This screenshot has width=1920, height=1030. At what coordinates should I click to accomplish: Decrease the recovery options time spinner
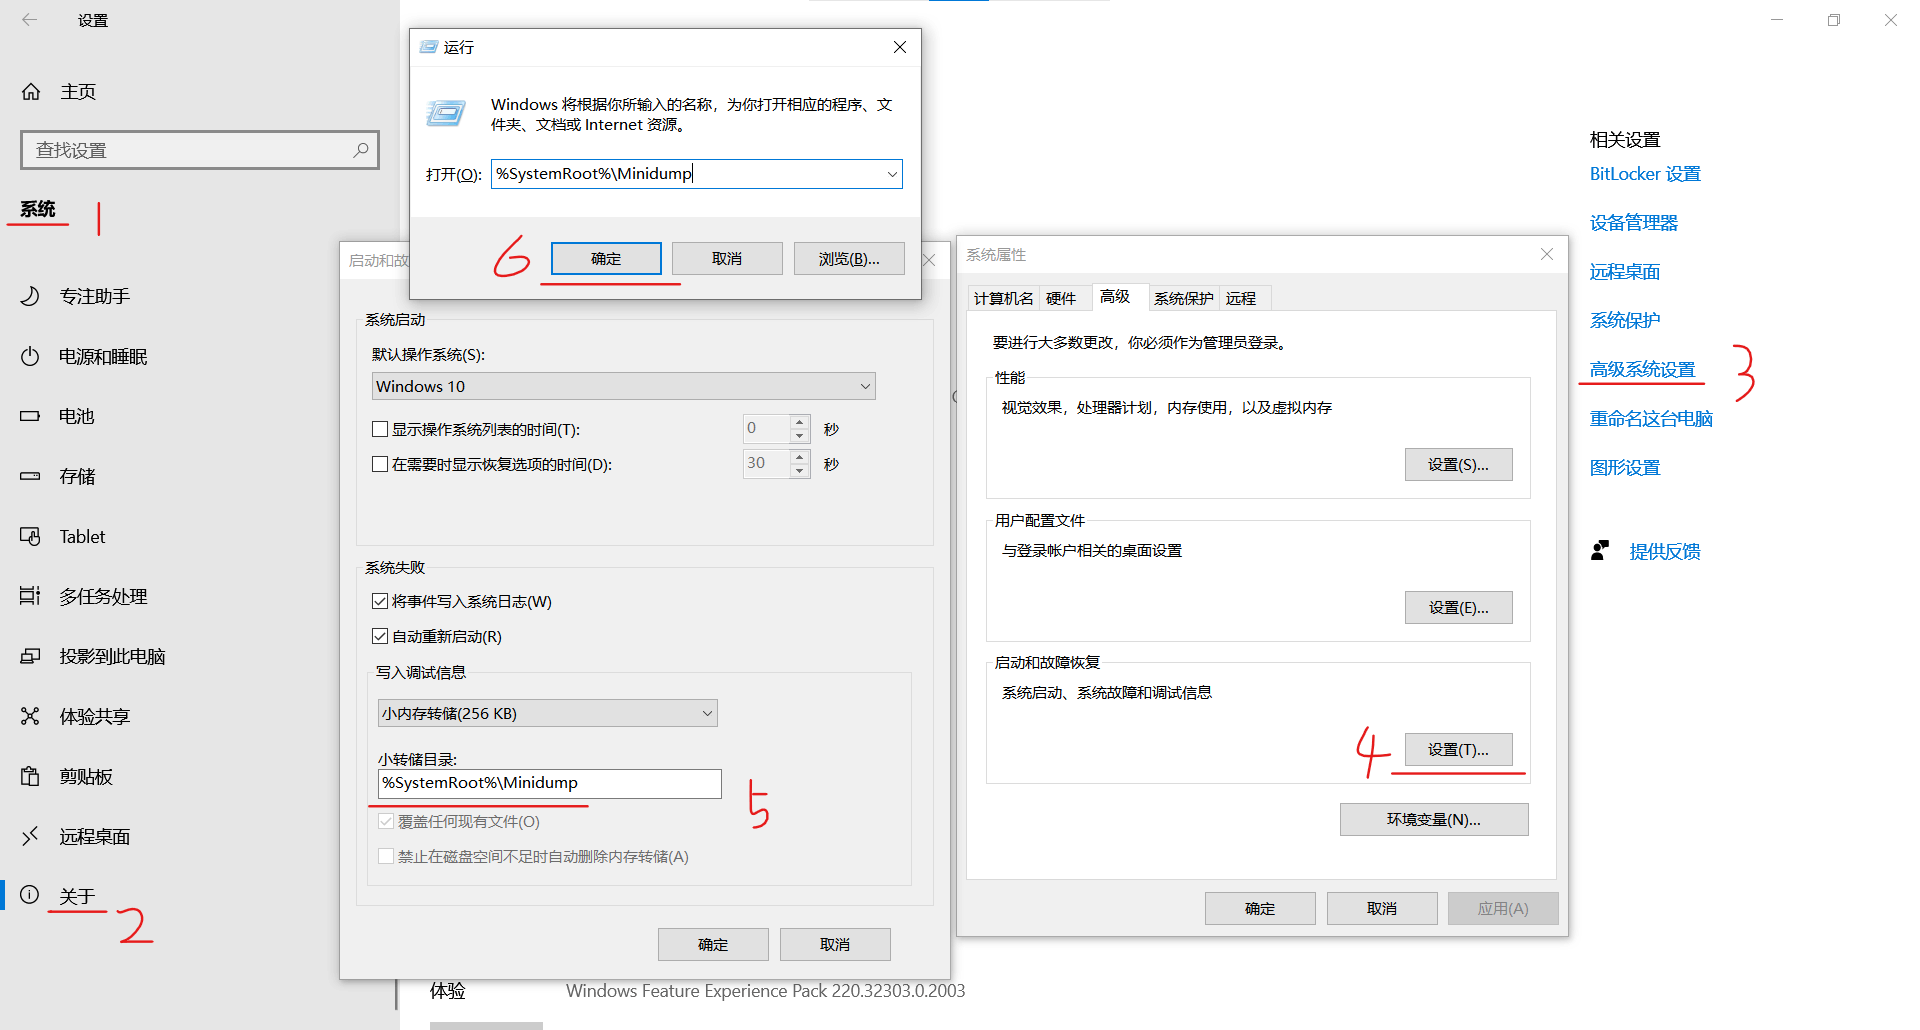pyautogui.click(x=800, y=471)
